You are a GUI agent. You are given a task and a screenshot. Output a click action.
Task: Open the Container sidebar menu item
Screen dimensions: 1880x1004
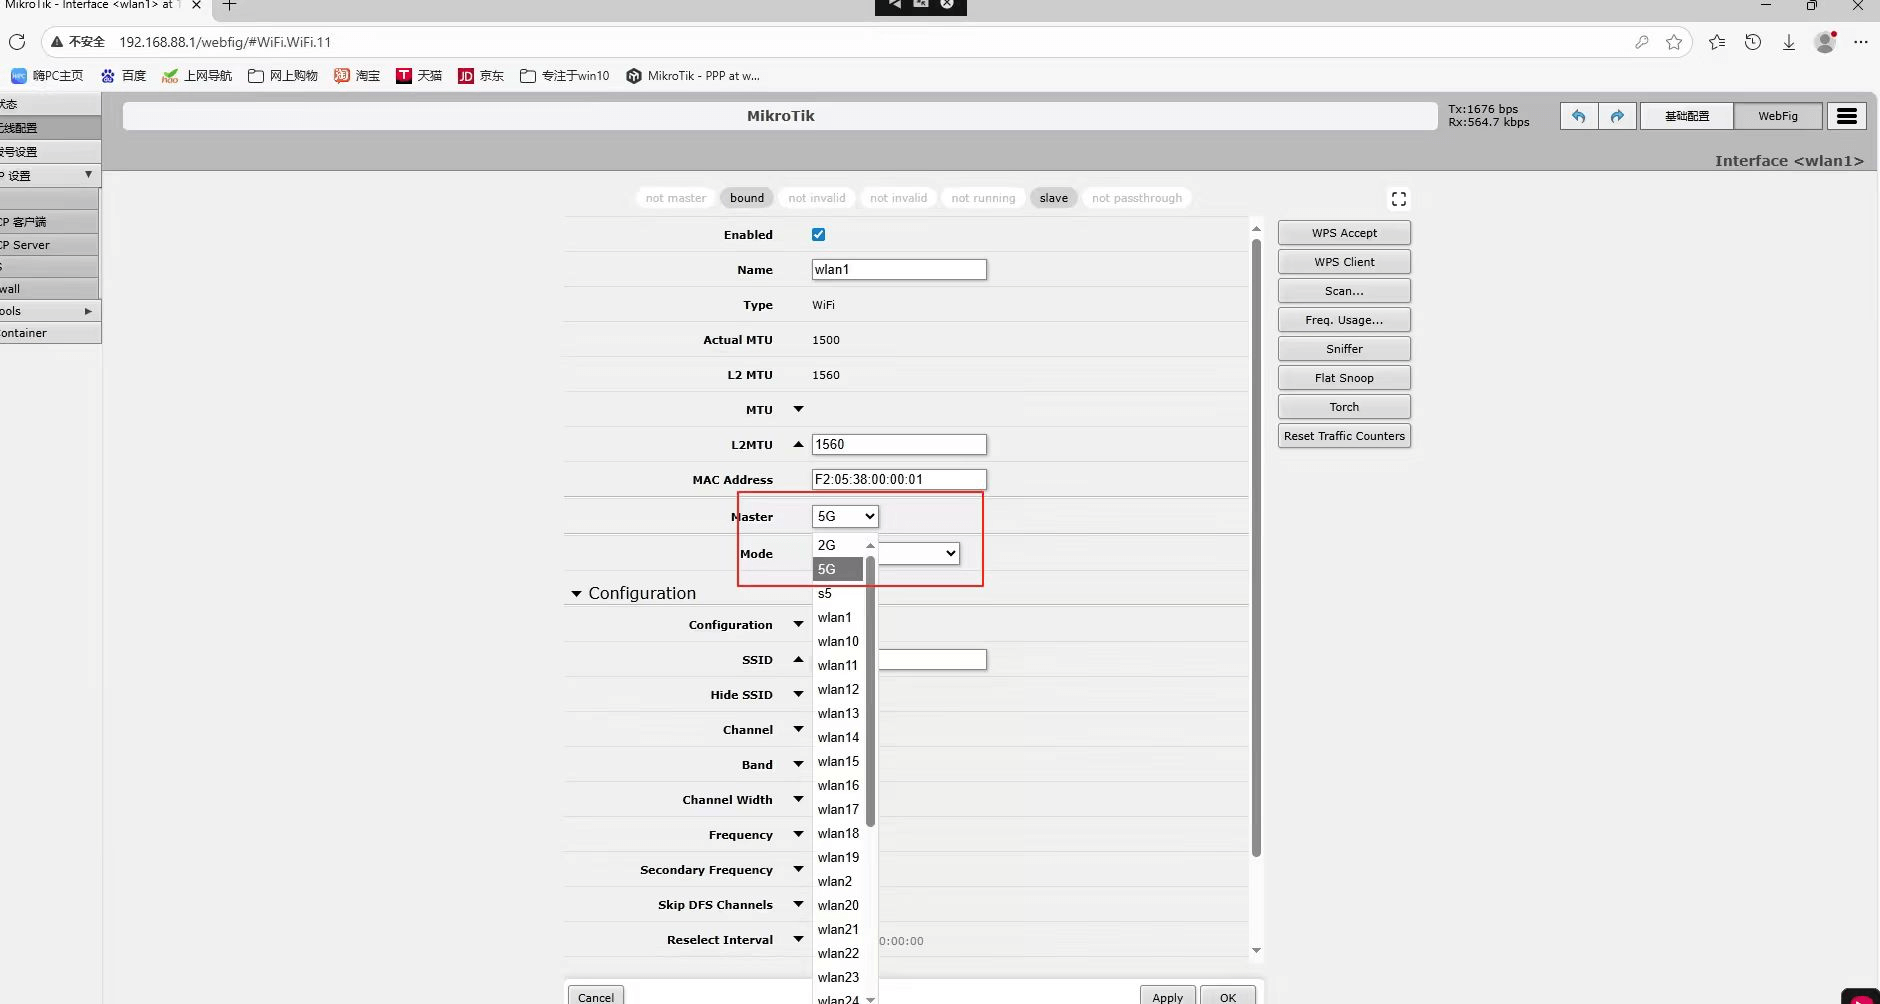(x=50, y=333)
